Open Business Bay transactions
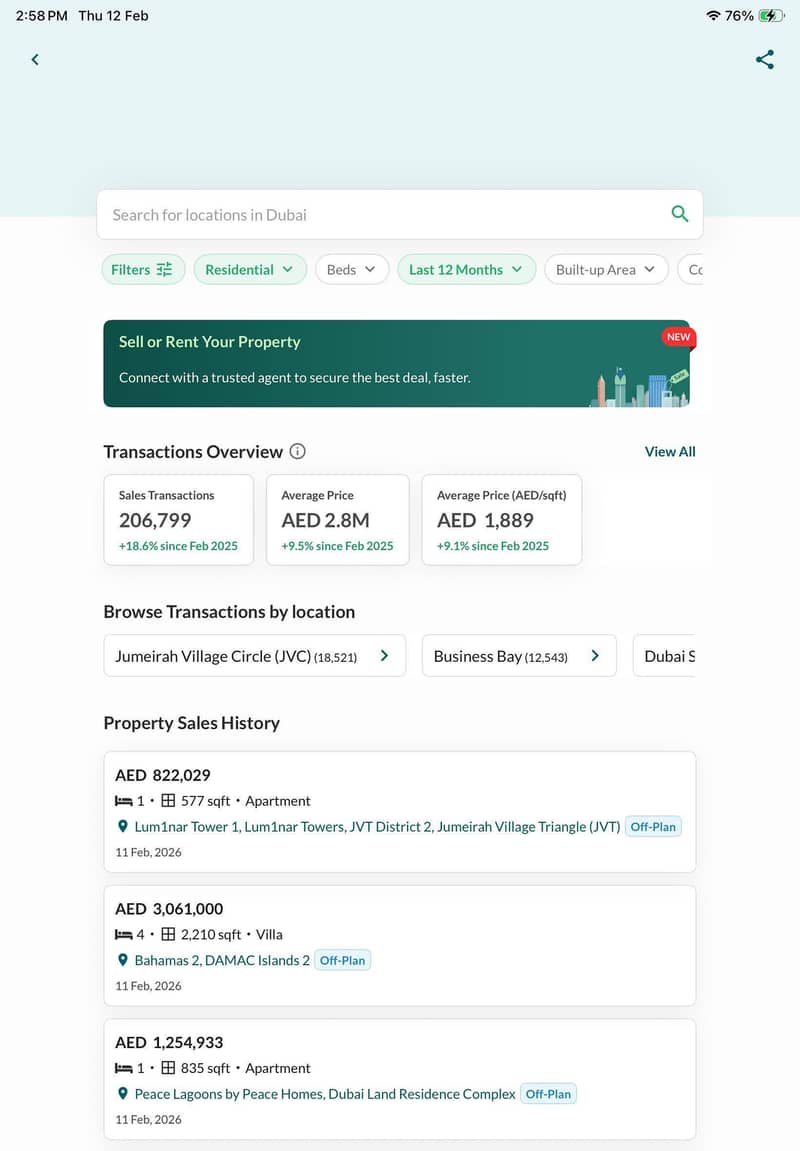The image size is (800, 1151). 519,656
